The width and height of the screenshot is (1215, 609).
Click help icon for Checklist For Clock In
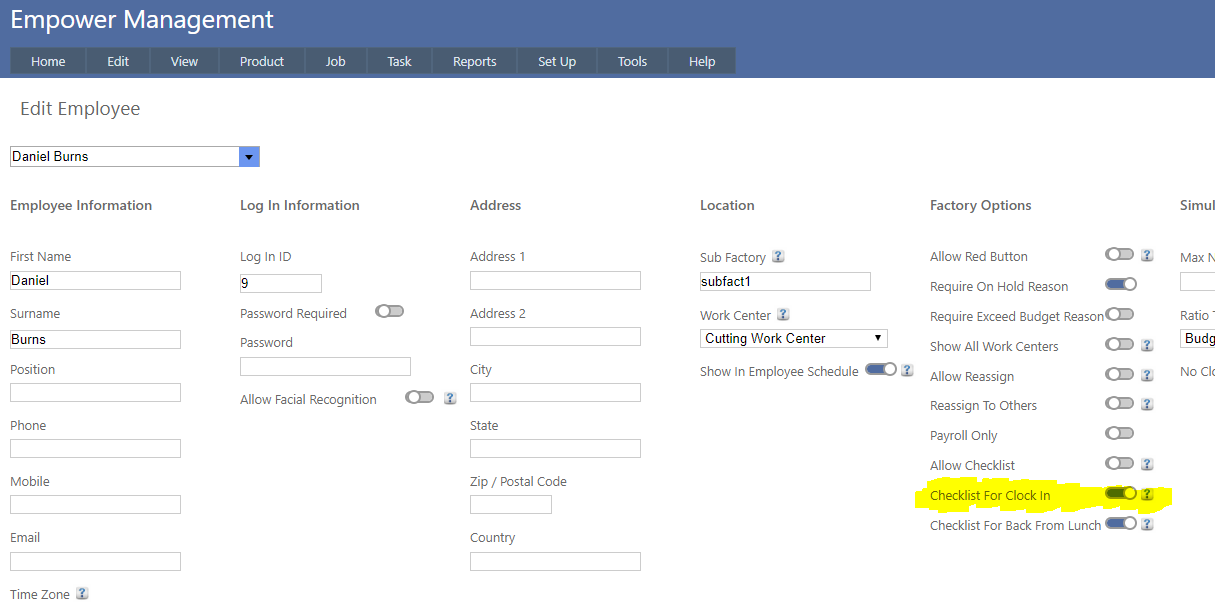pyautogui.click(x=1147, y=494)
